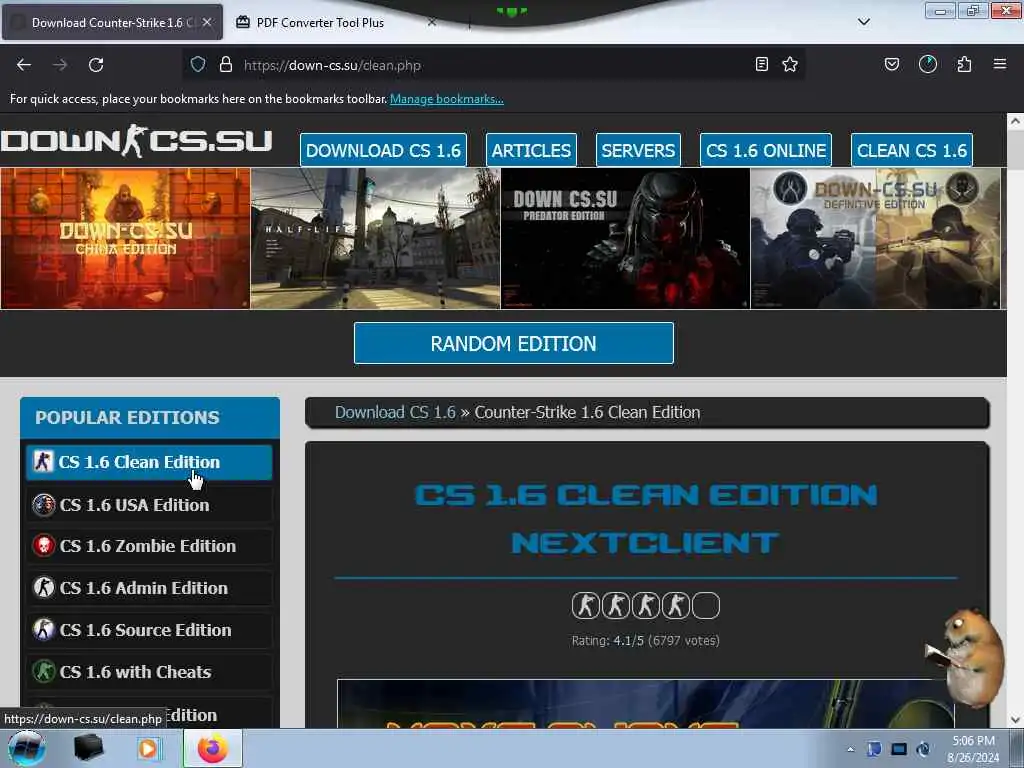Select CS 1.6 Zombie Edition in sidebar
Viewport: 1024px width, 768px height.
(x=149, y=546)
